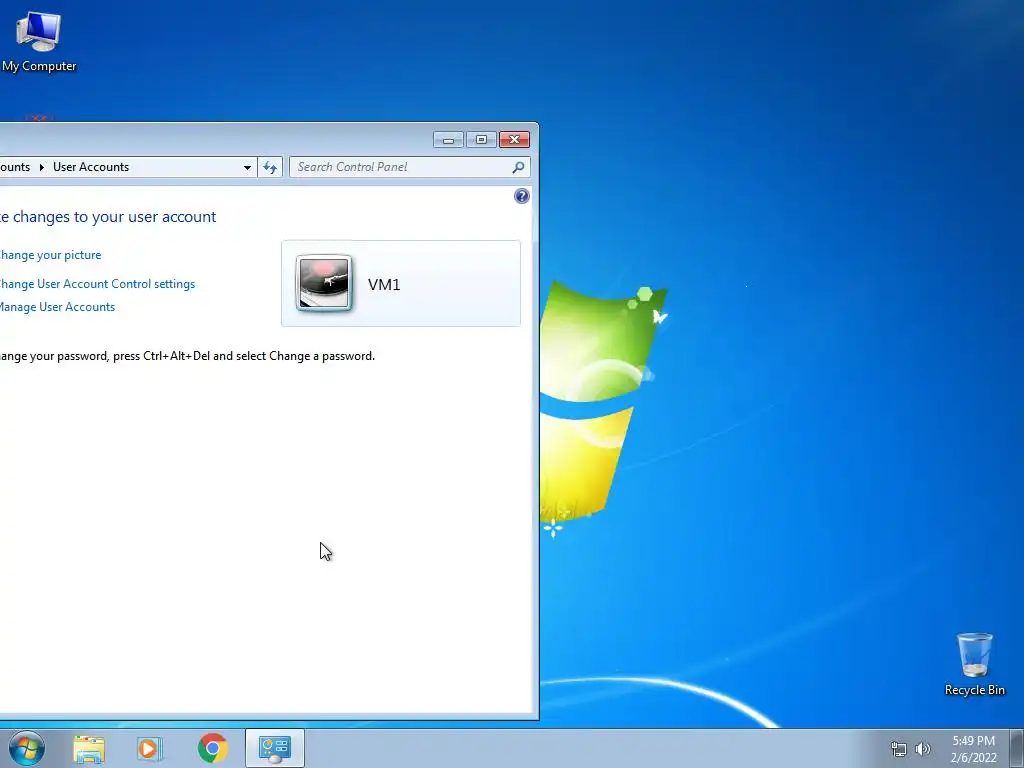Launch Windows Media Player from taskbar

click(149, 748)
